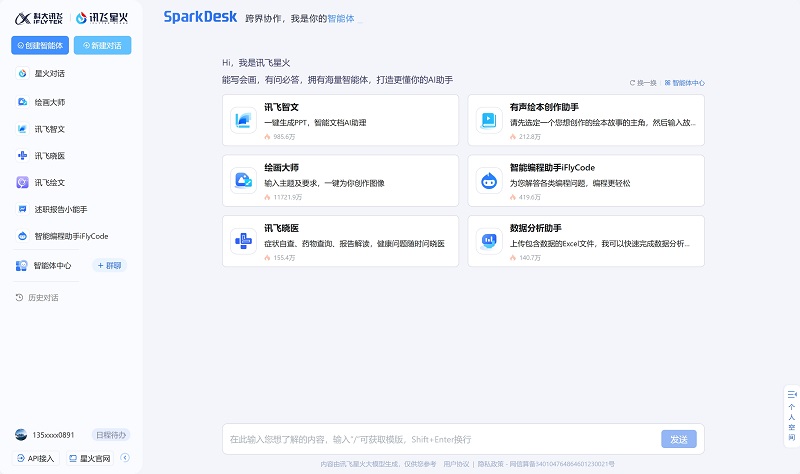Screen dimensions: 800x474
Task: Start a new chat with 新建对话
Action: pyautogui.click(x=103, y=45)
